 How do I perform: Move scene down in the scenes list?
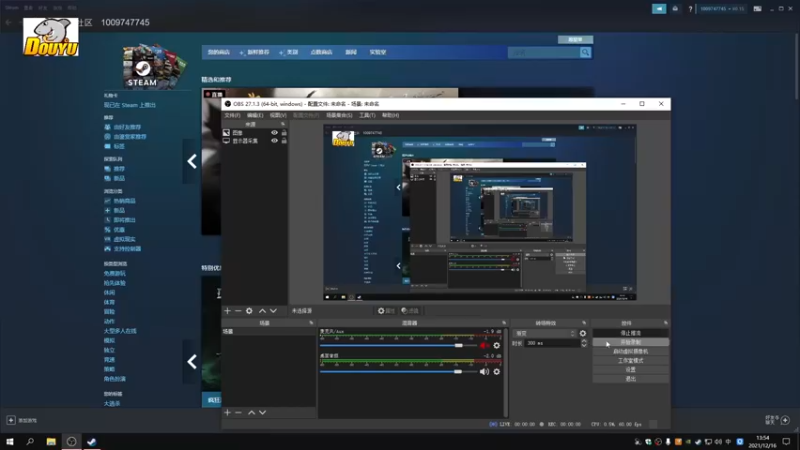(262, 412)
